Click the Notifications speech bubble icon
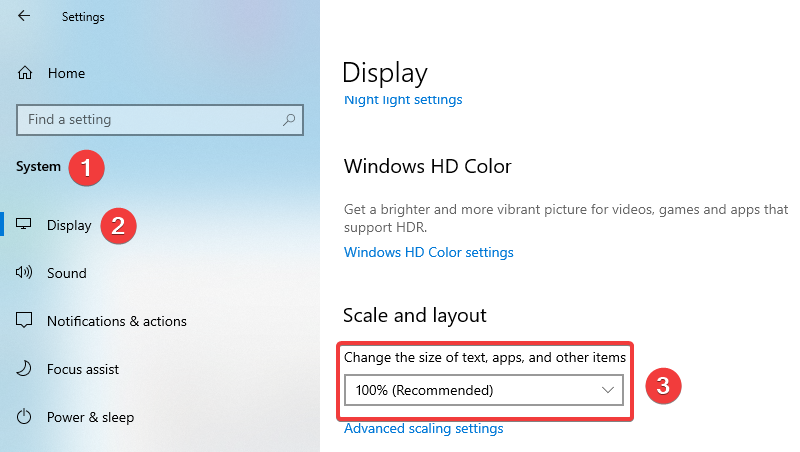The image size is (800, 452). pos(24,320)
